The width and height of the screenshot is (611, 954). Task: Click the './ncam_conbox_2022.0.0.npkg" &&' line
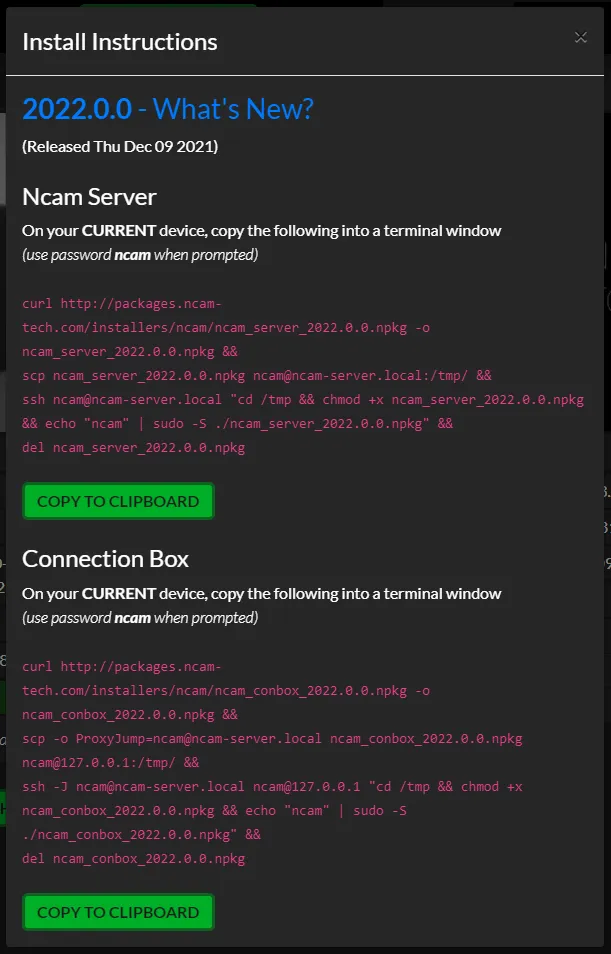tap(141, 835)
